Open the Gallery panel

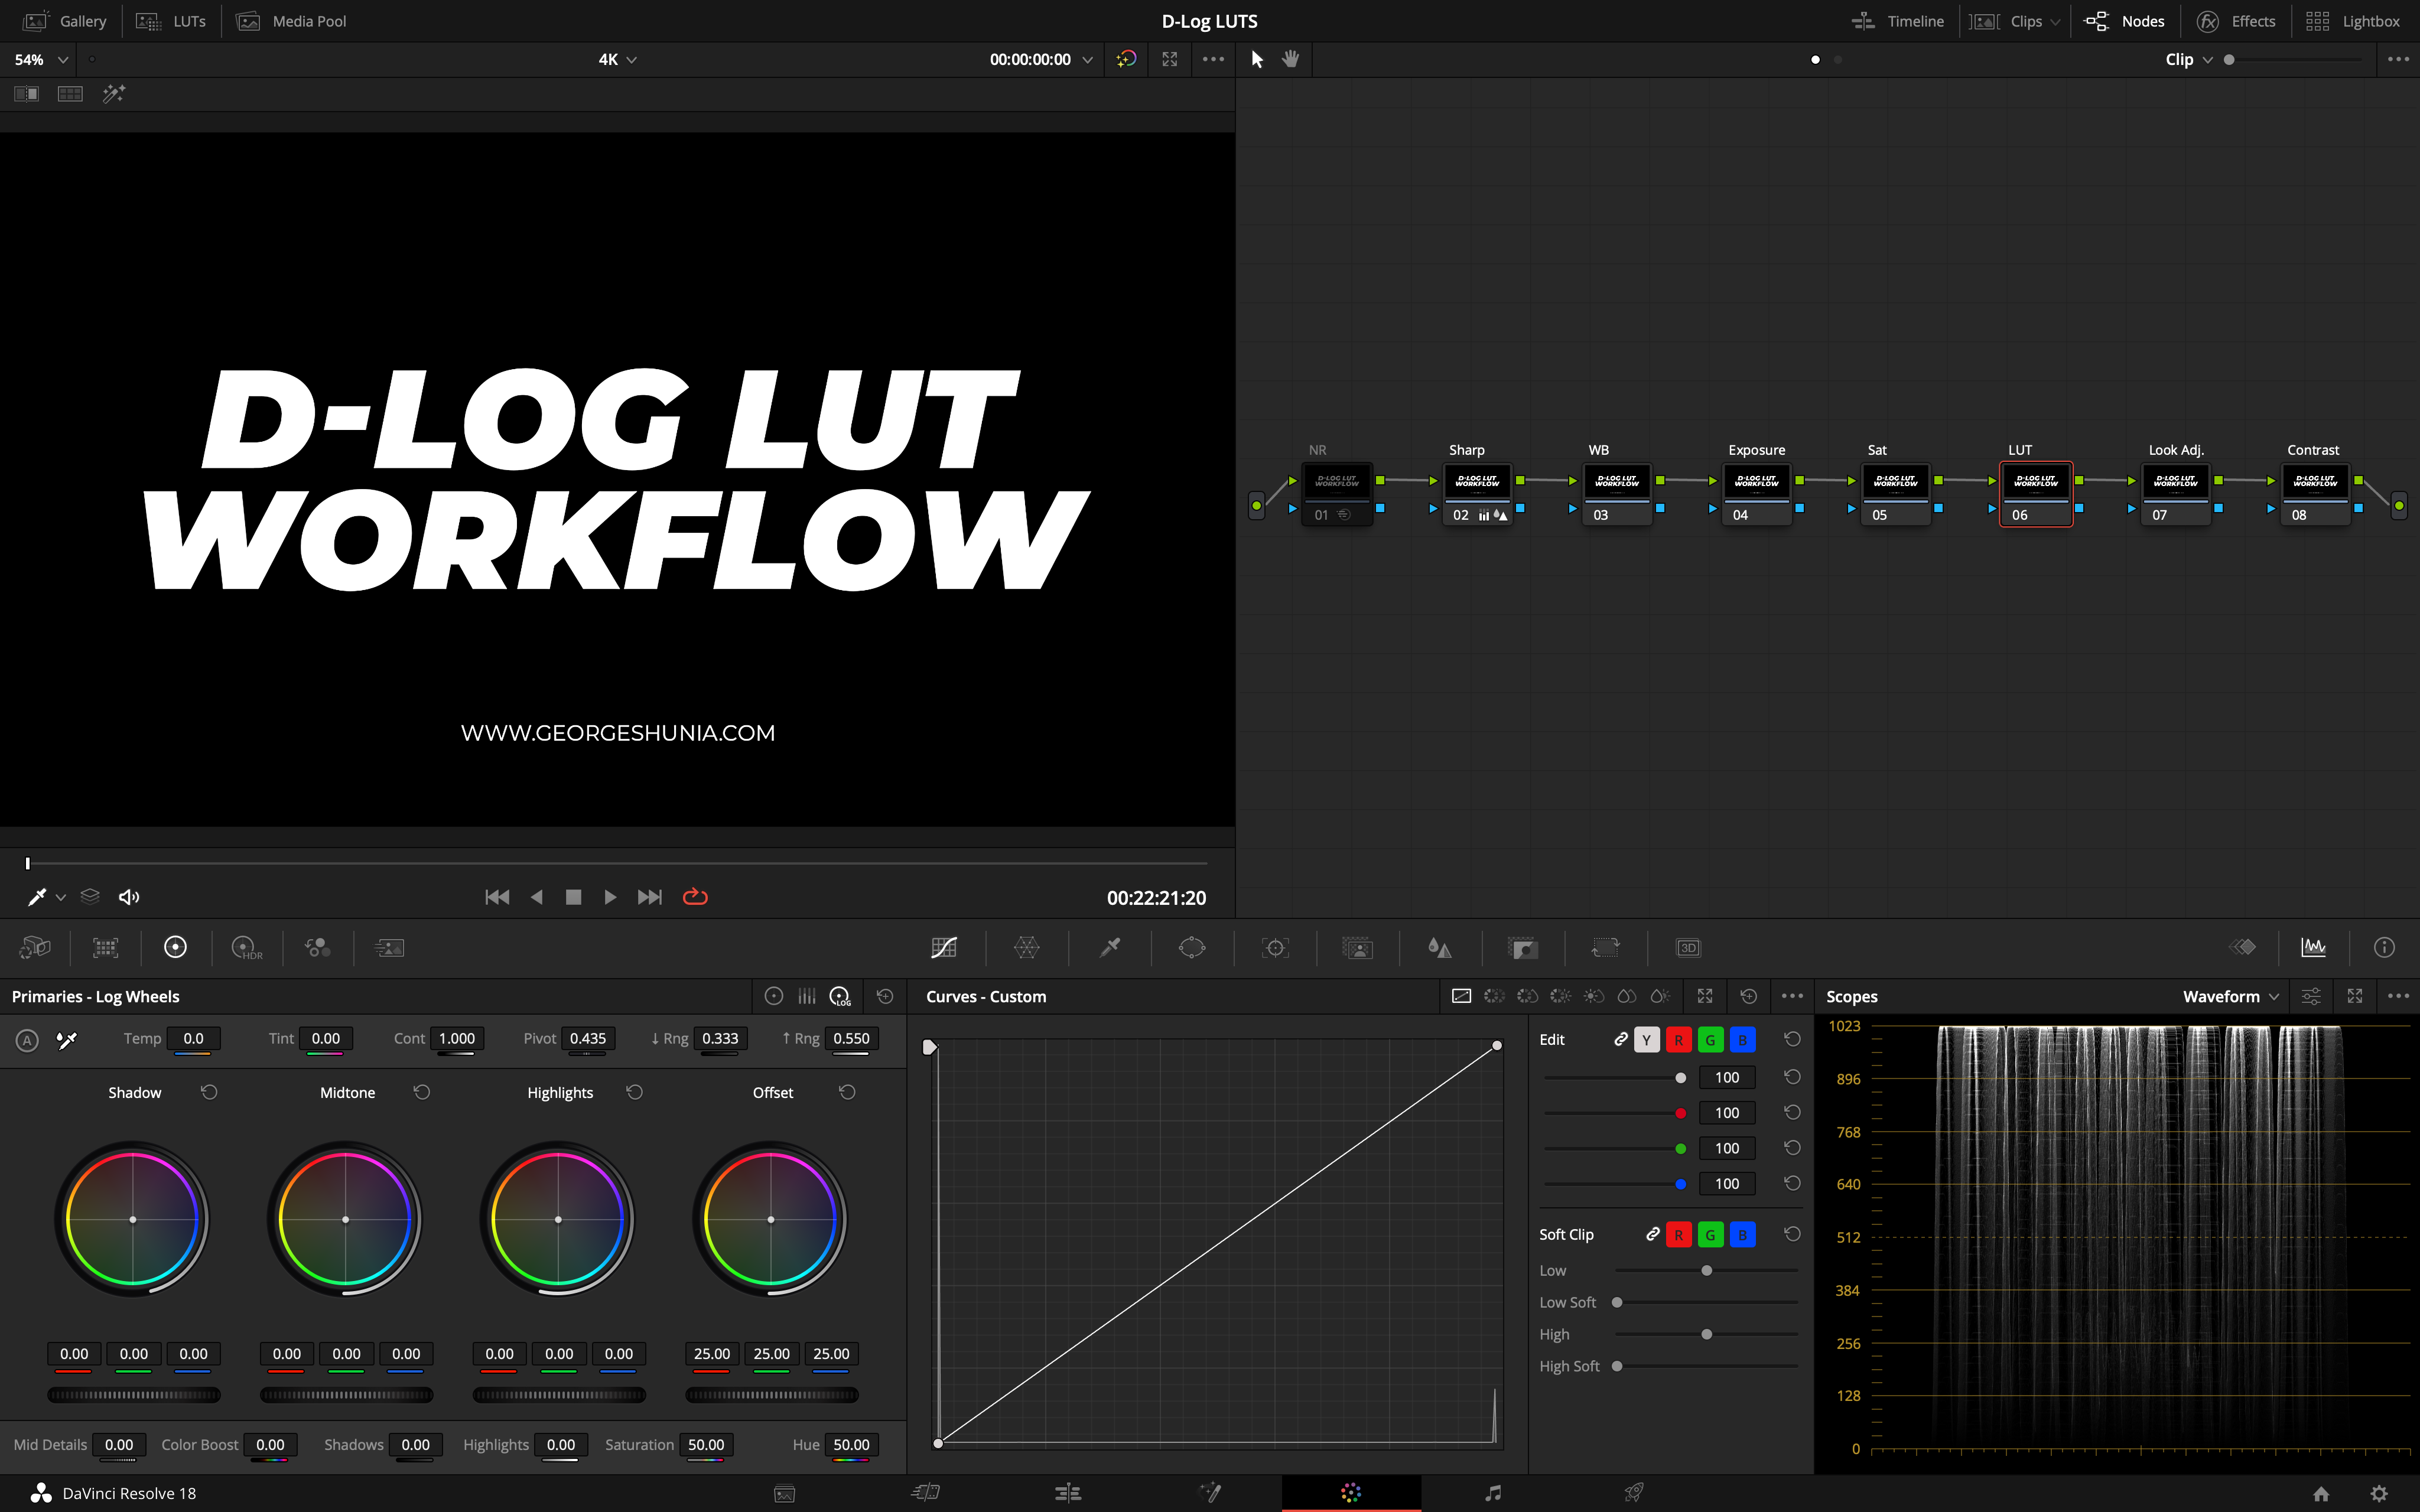(66, 21)
